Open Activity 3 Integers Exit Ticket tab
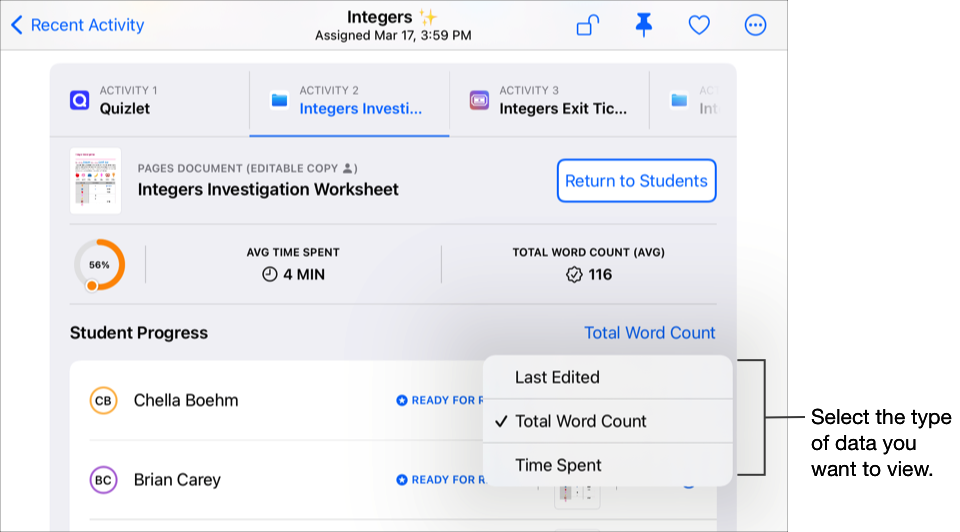The width and height of the screenshot is (960, 532). coord(549,100)
